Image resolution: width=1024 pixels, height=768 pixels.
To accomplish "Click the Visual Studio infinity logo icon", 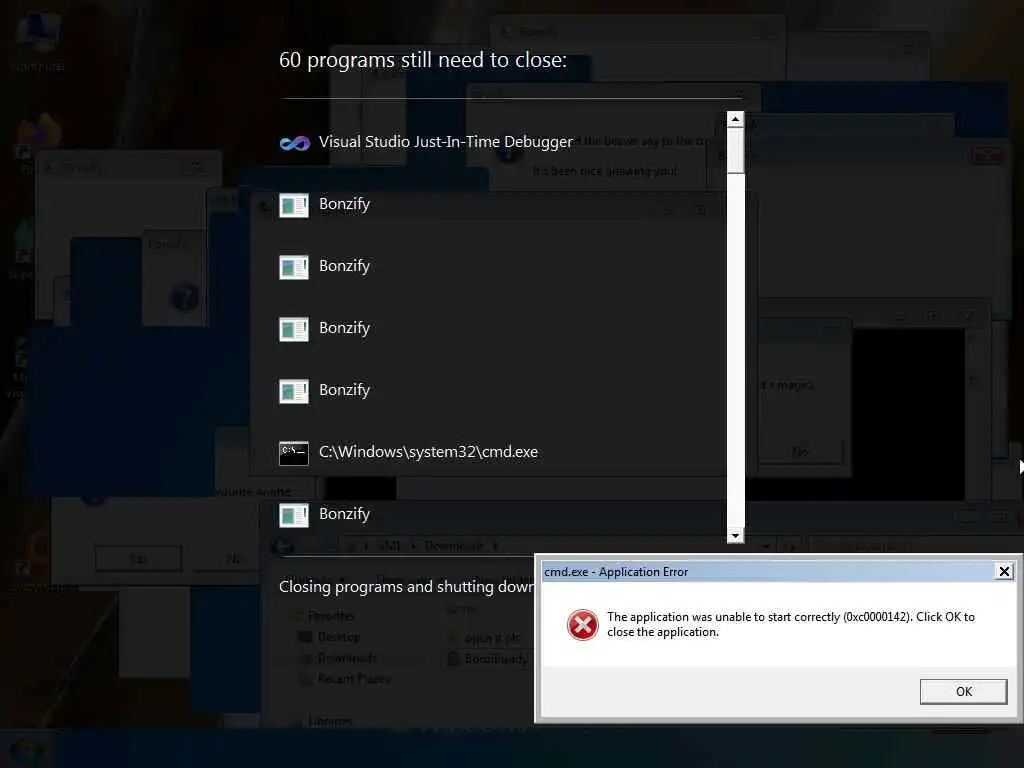I will (294, 142).
